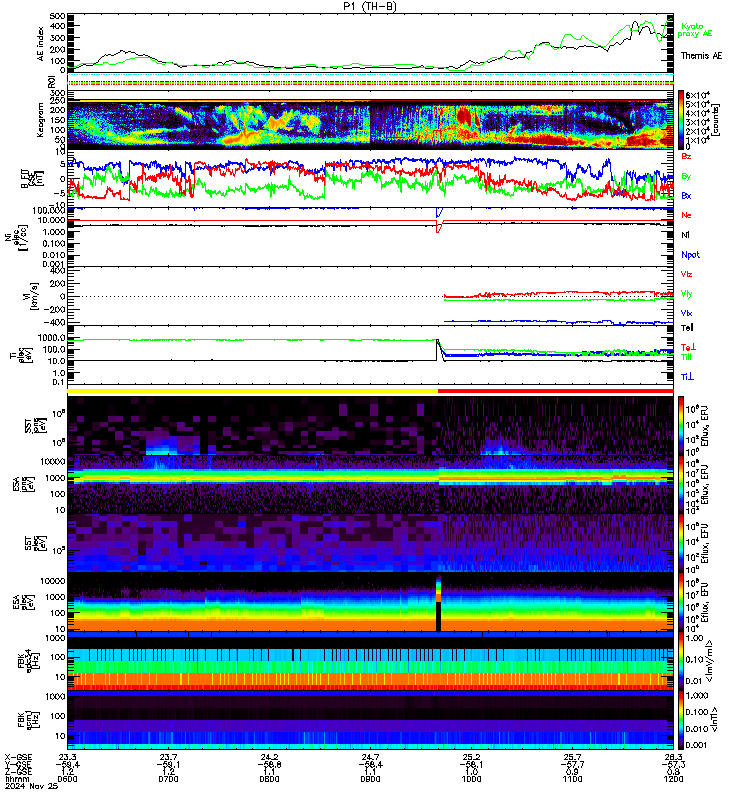Select X-GSE value 25.2
750x800 pixels.
click(x=471, y=757)
